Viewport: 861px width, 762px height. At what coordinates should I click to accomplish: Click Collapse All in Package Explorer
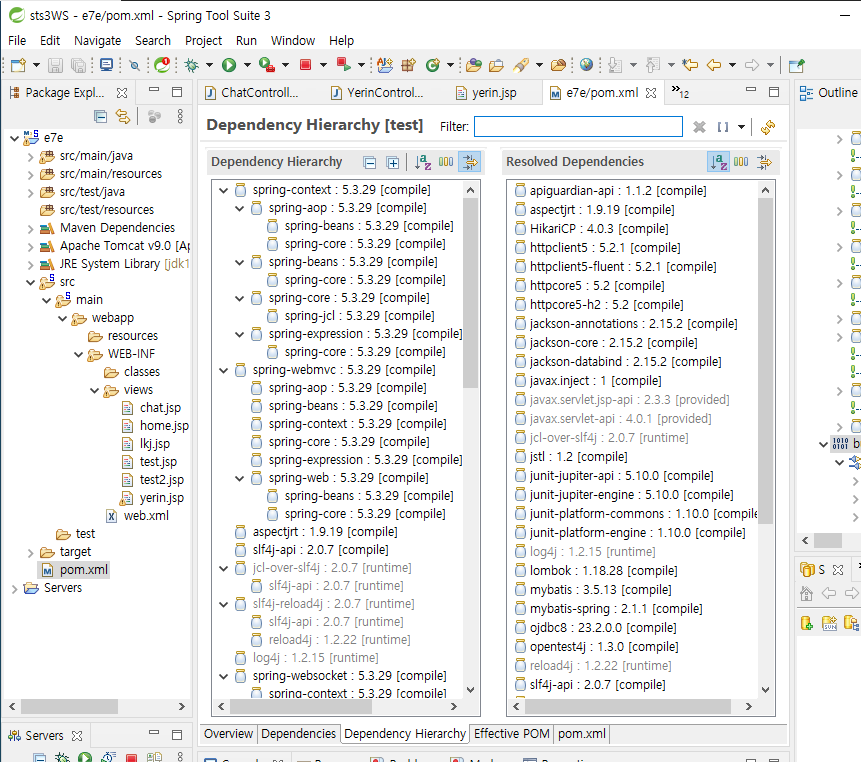click(x=100, y=116)
